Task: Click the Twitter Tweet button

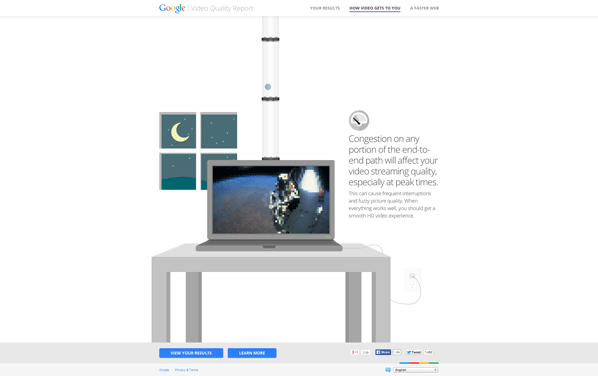Action: pyautogui.click(x=414, y=352)
